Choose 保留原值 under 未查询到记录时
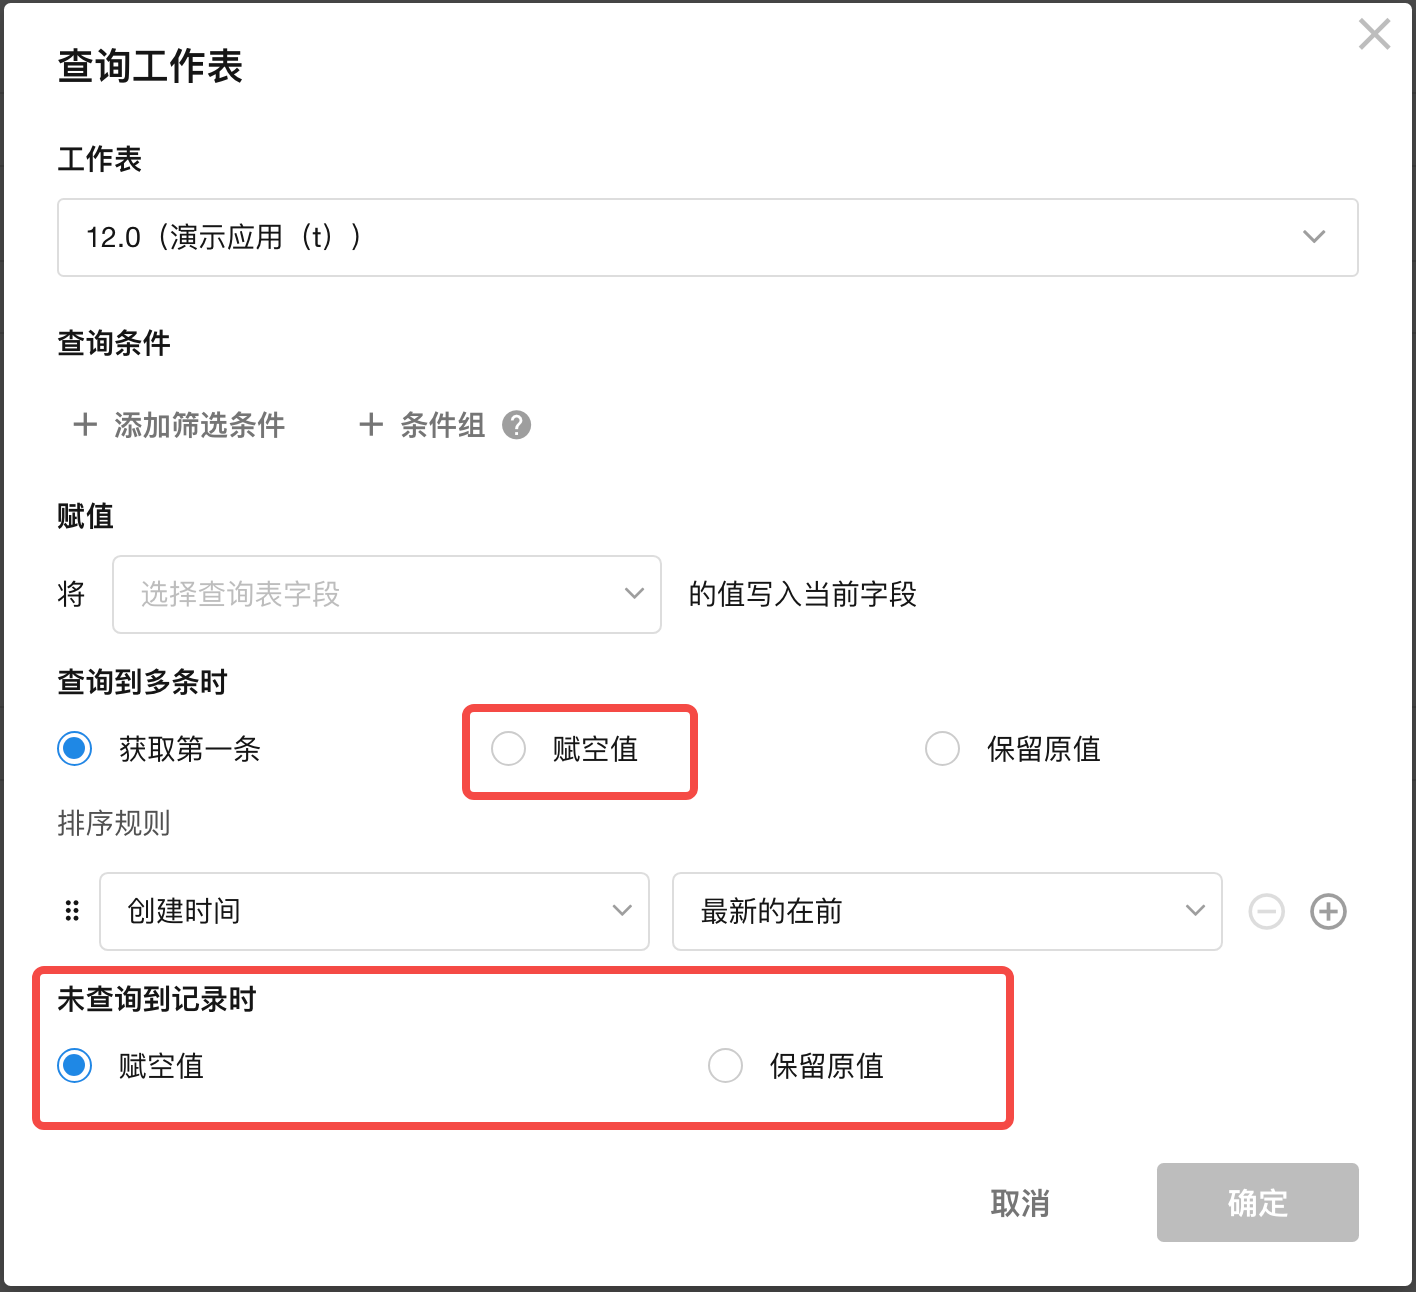Image resolution: width=1416 pixels, height=1292 pixels. [725, 1066]
